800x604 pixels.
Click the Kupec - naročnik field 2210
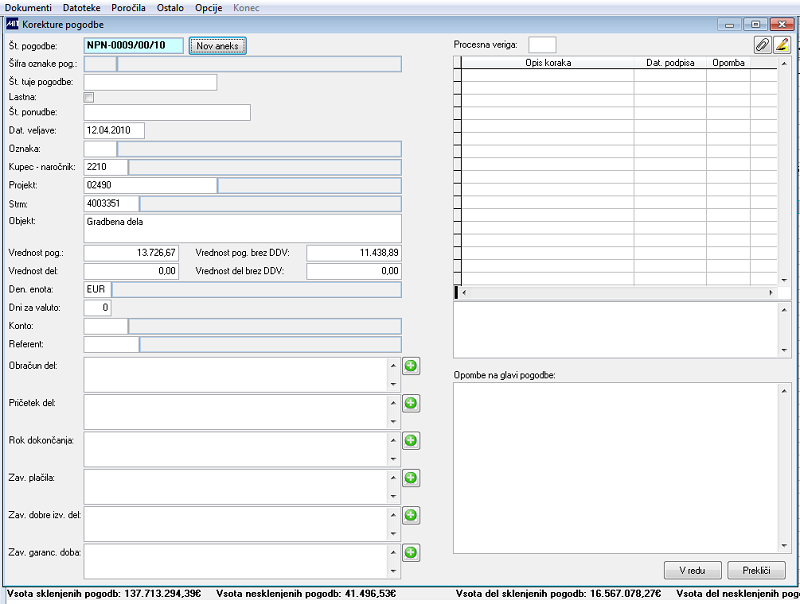pos(106,167)
